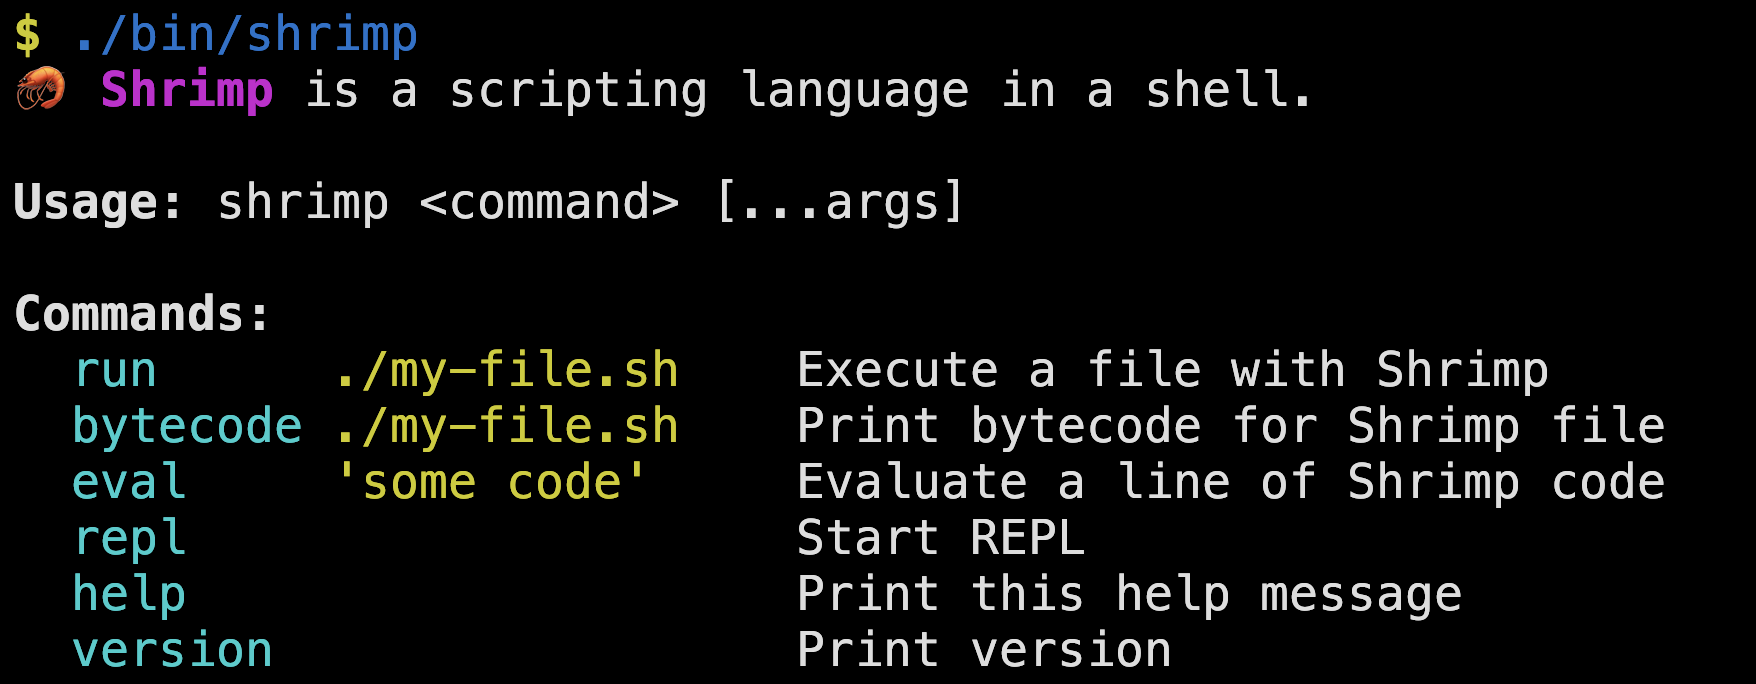The height and width of the screenshot is (684, 1756).
Task: Click the help command name
Action: (129, 595)
